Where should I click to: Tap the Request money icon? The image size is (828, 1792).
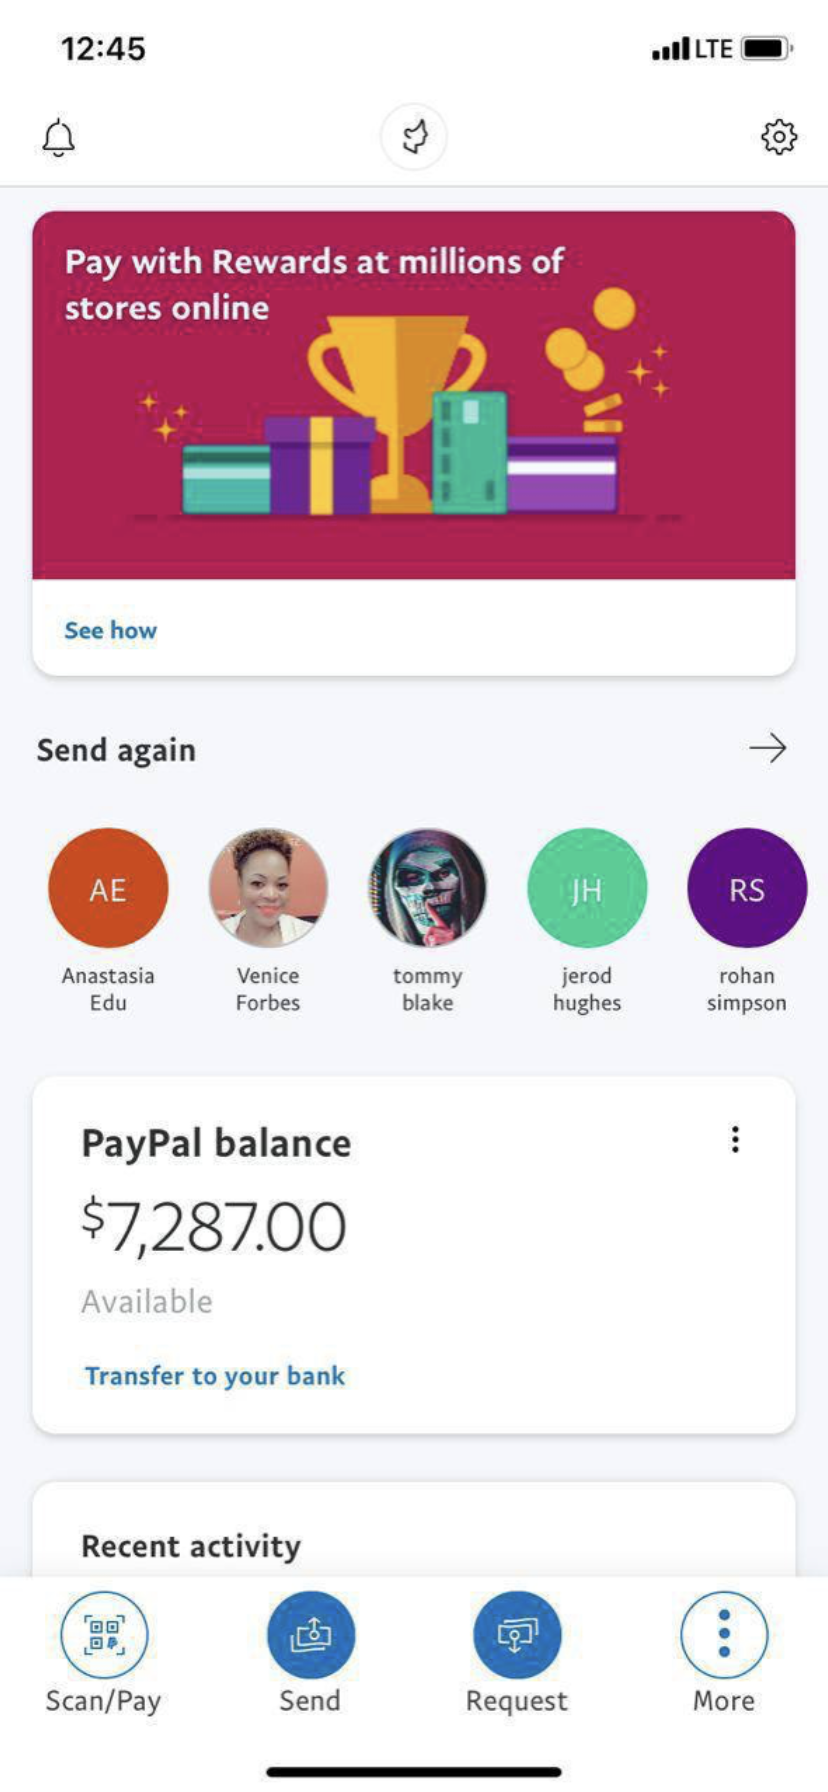516,1635
